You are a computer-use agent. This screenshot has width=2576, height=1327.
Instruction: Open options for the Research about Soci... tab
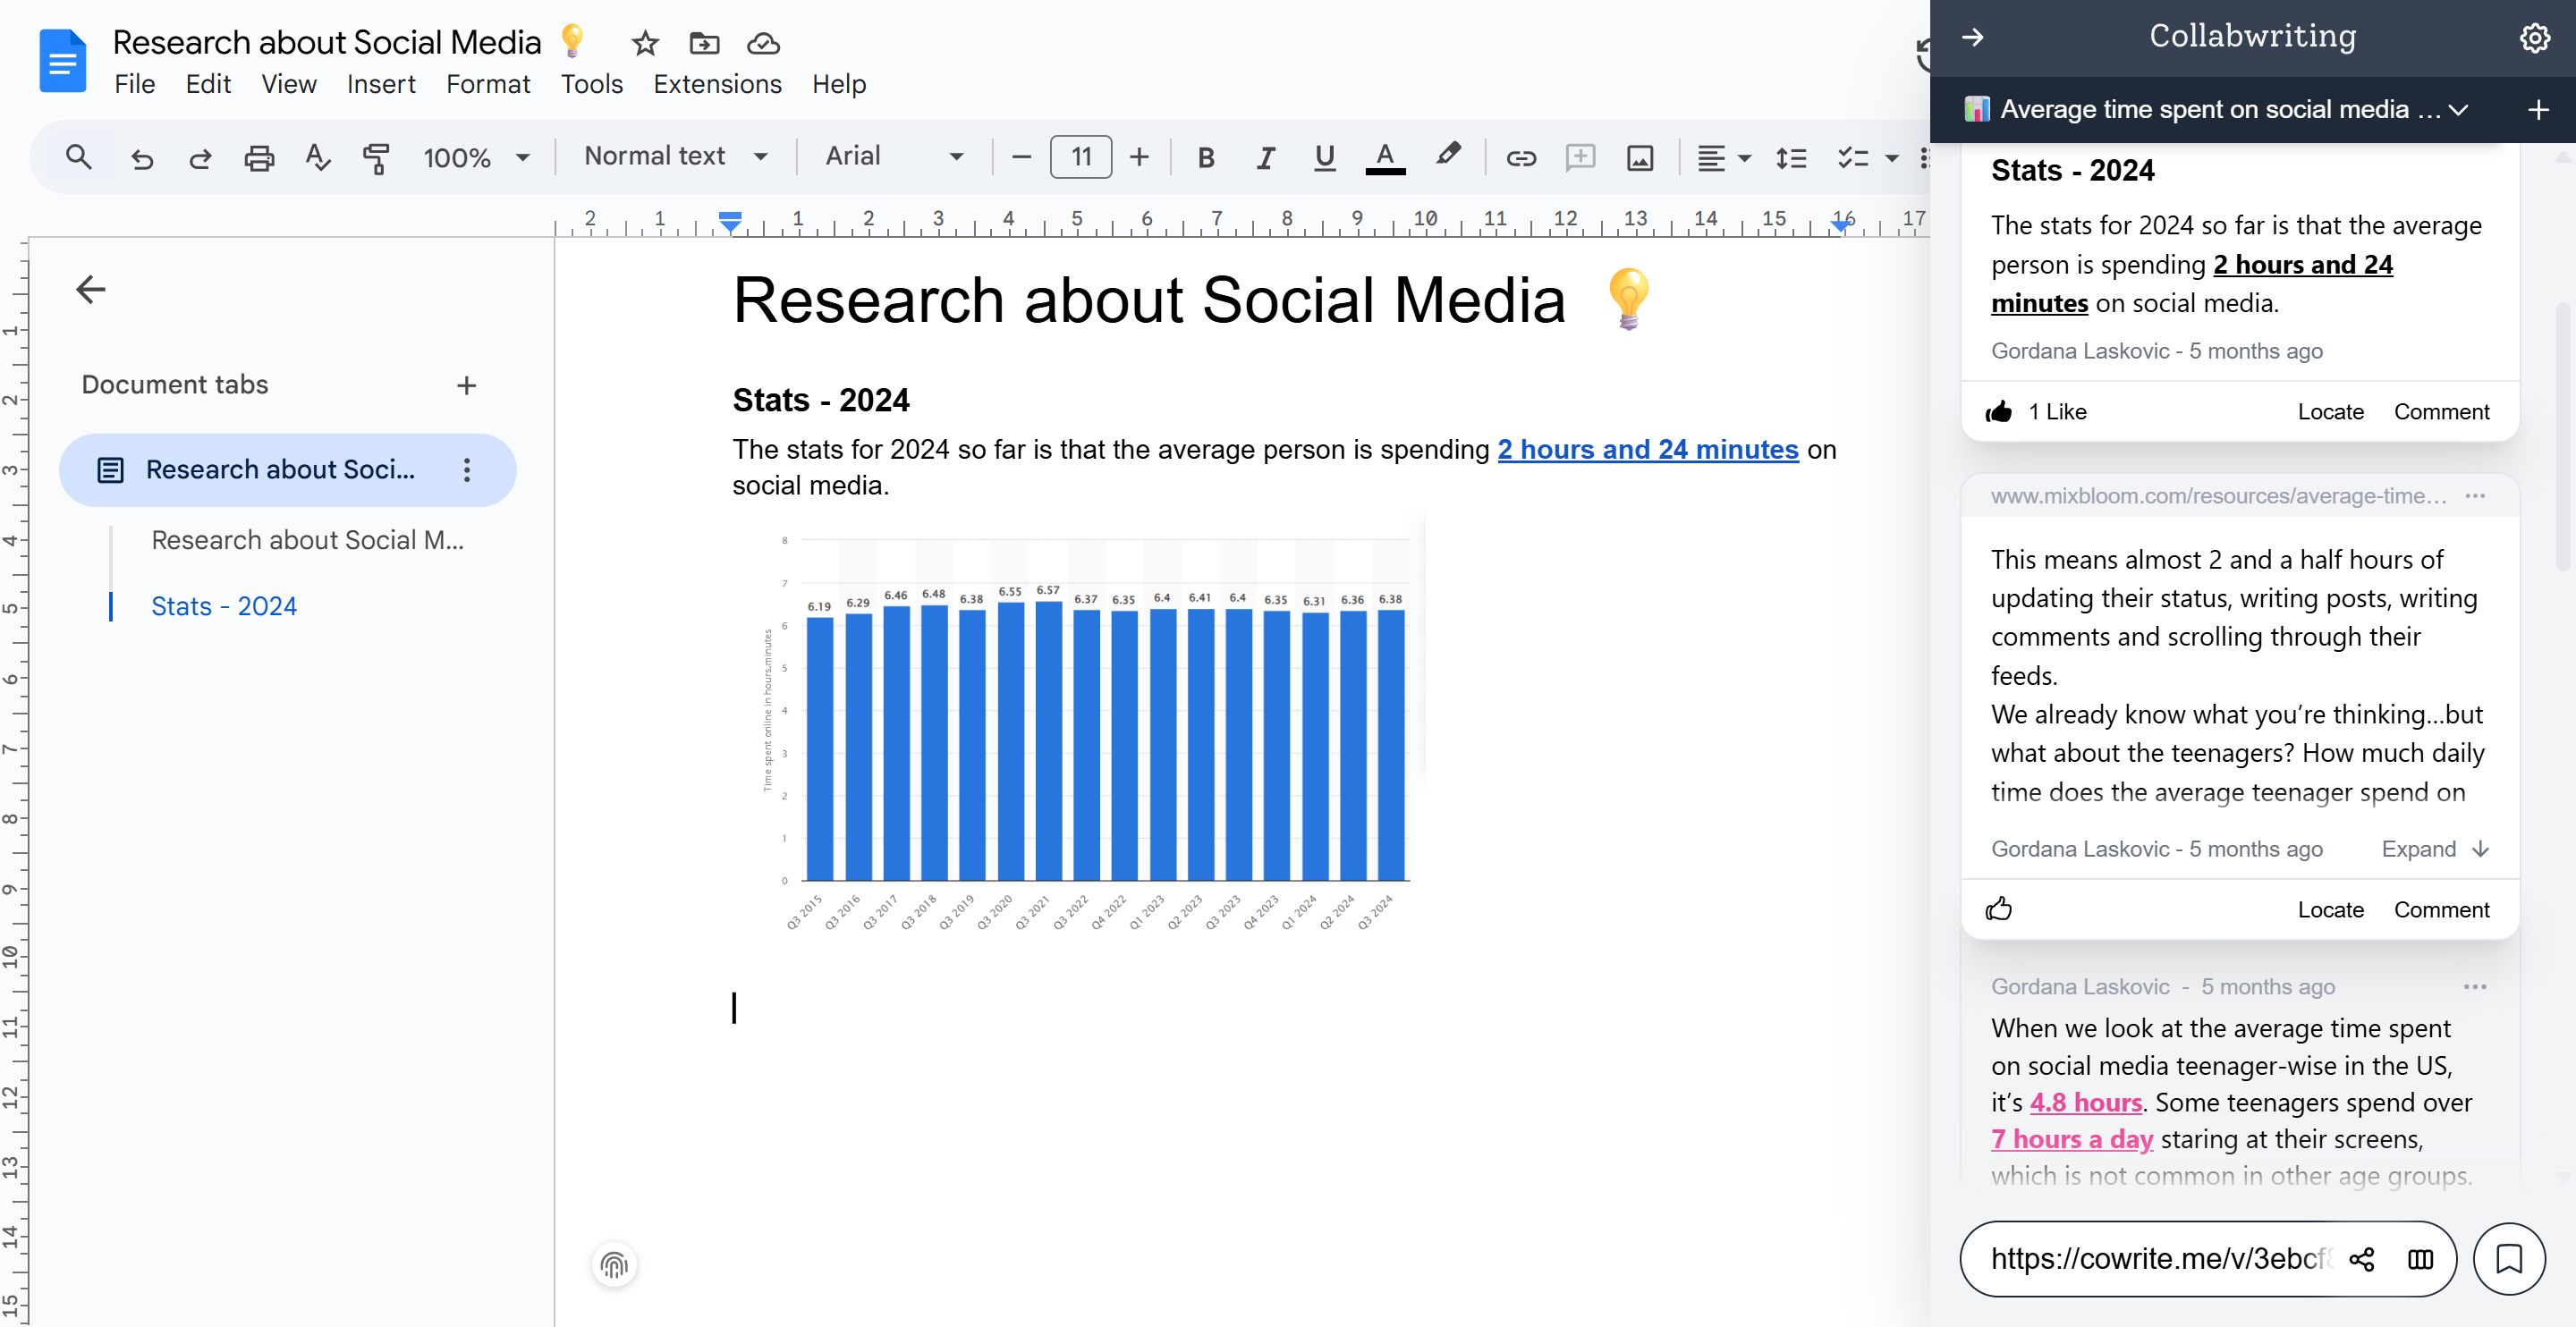tap(467, 469)
